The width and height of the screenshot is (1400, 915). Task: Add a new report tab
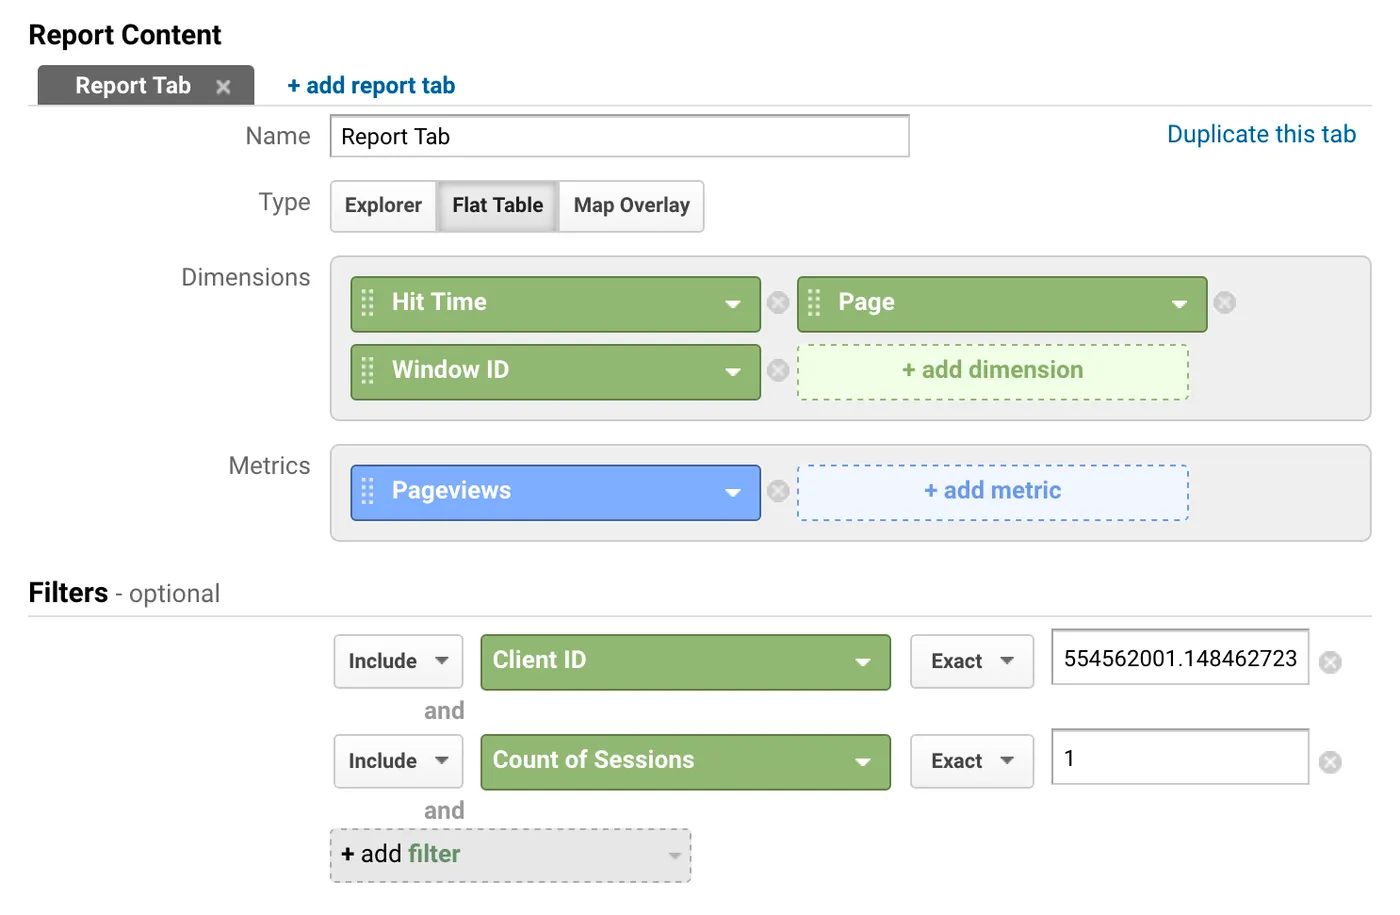coord(371,86)
